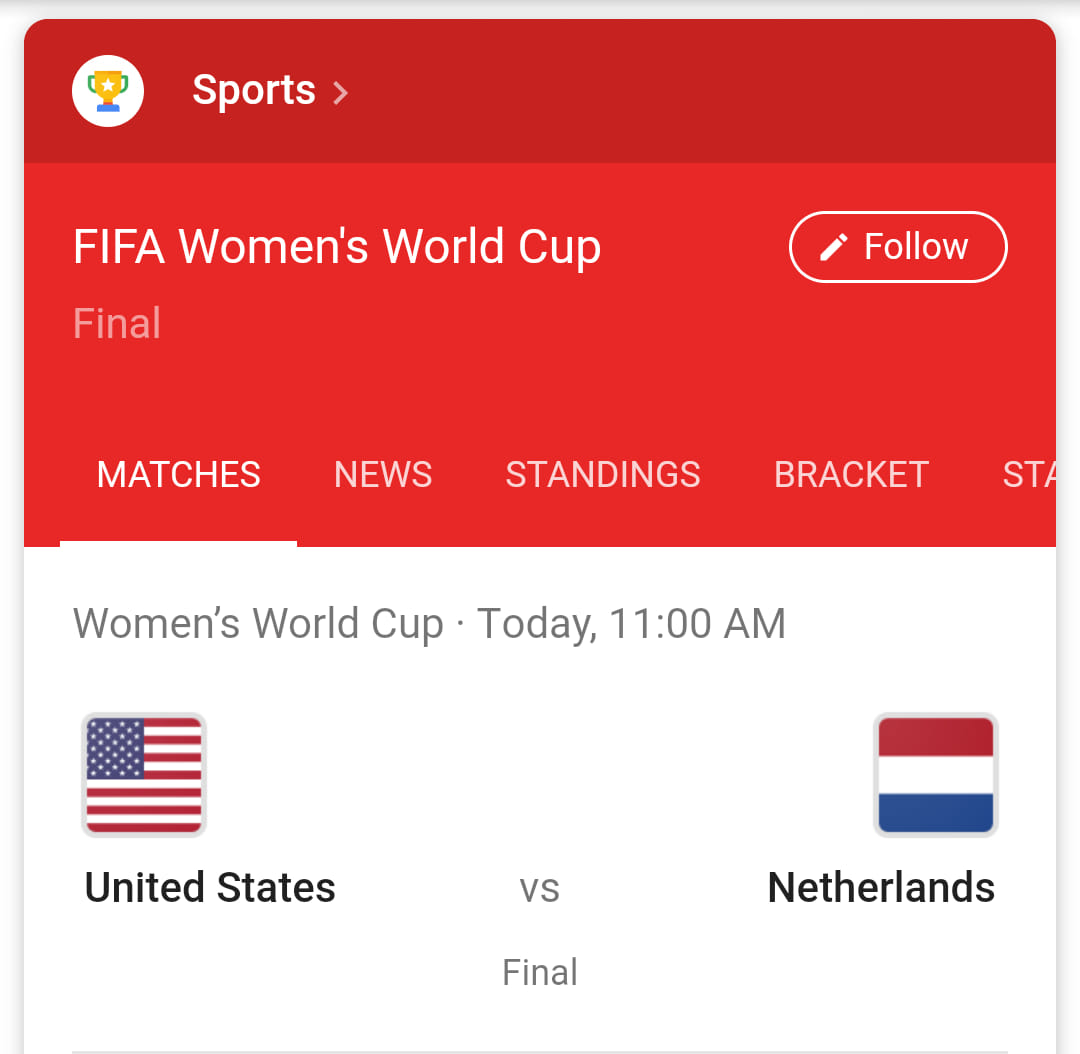The width and height of the screenshot is (1080, 1054).
Task: Select the United States team name
Action: point(210,887)
